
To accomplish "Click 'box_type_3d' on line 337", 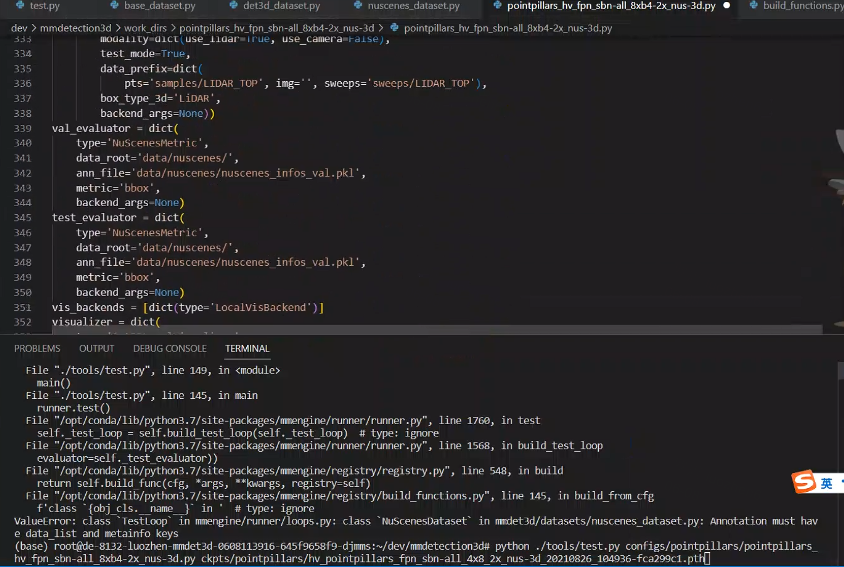I will (133, 99).
